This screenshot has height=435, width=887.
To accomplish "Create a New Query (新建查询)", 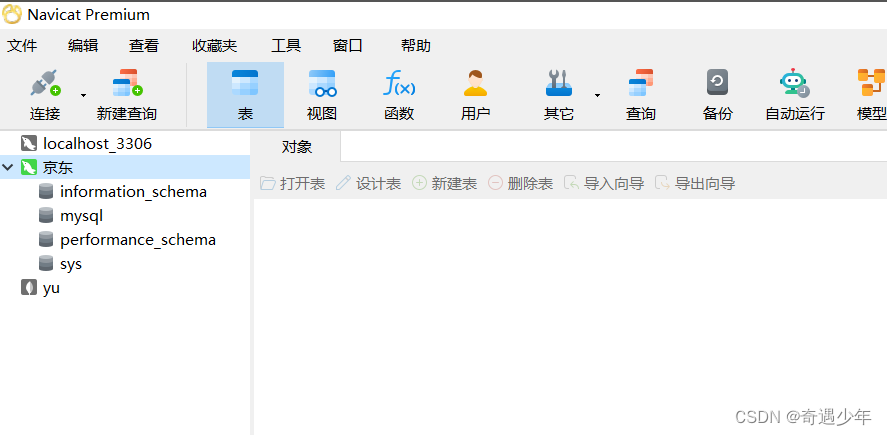I will pyautogui.click(x=127, y=95).
